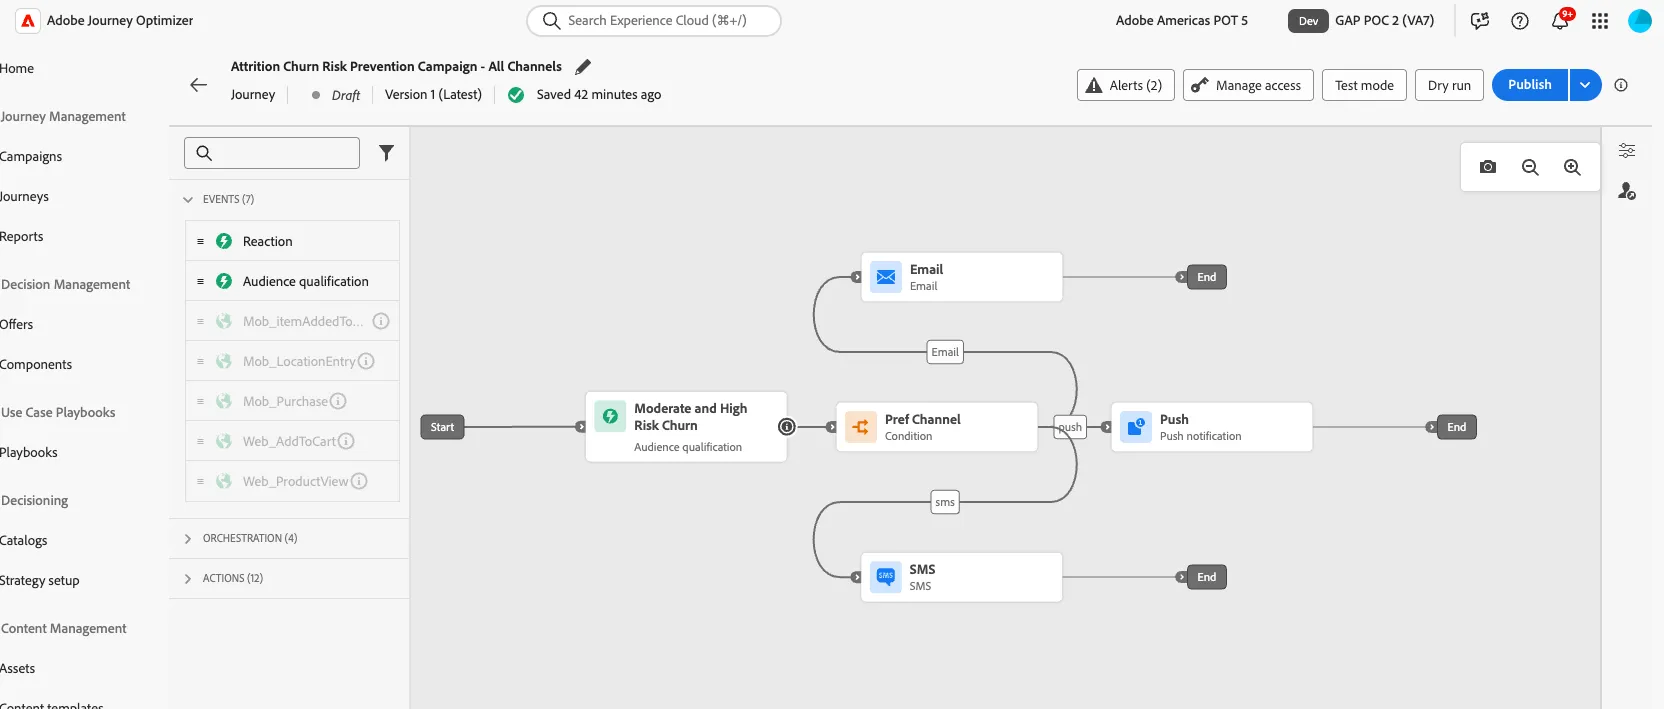Open the profile attributes icon below the sliders icon
1664x709 pixels.
pyautogui.click(x=1627, y=190)
